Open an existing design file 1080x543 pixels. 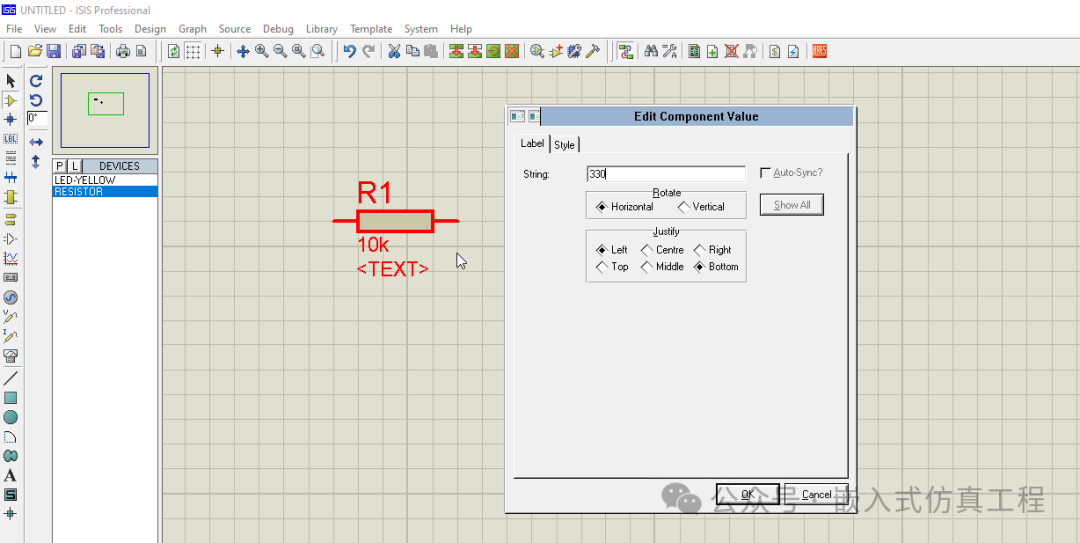tap(34, 51)
